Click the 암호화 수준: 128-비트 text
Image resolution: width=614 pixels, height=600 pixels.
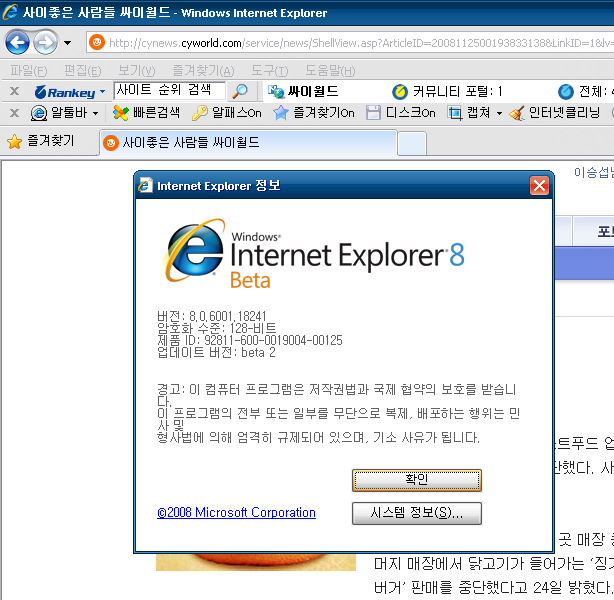[217, 328]
